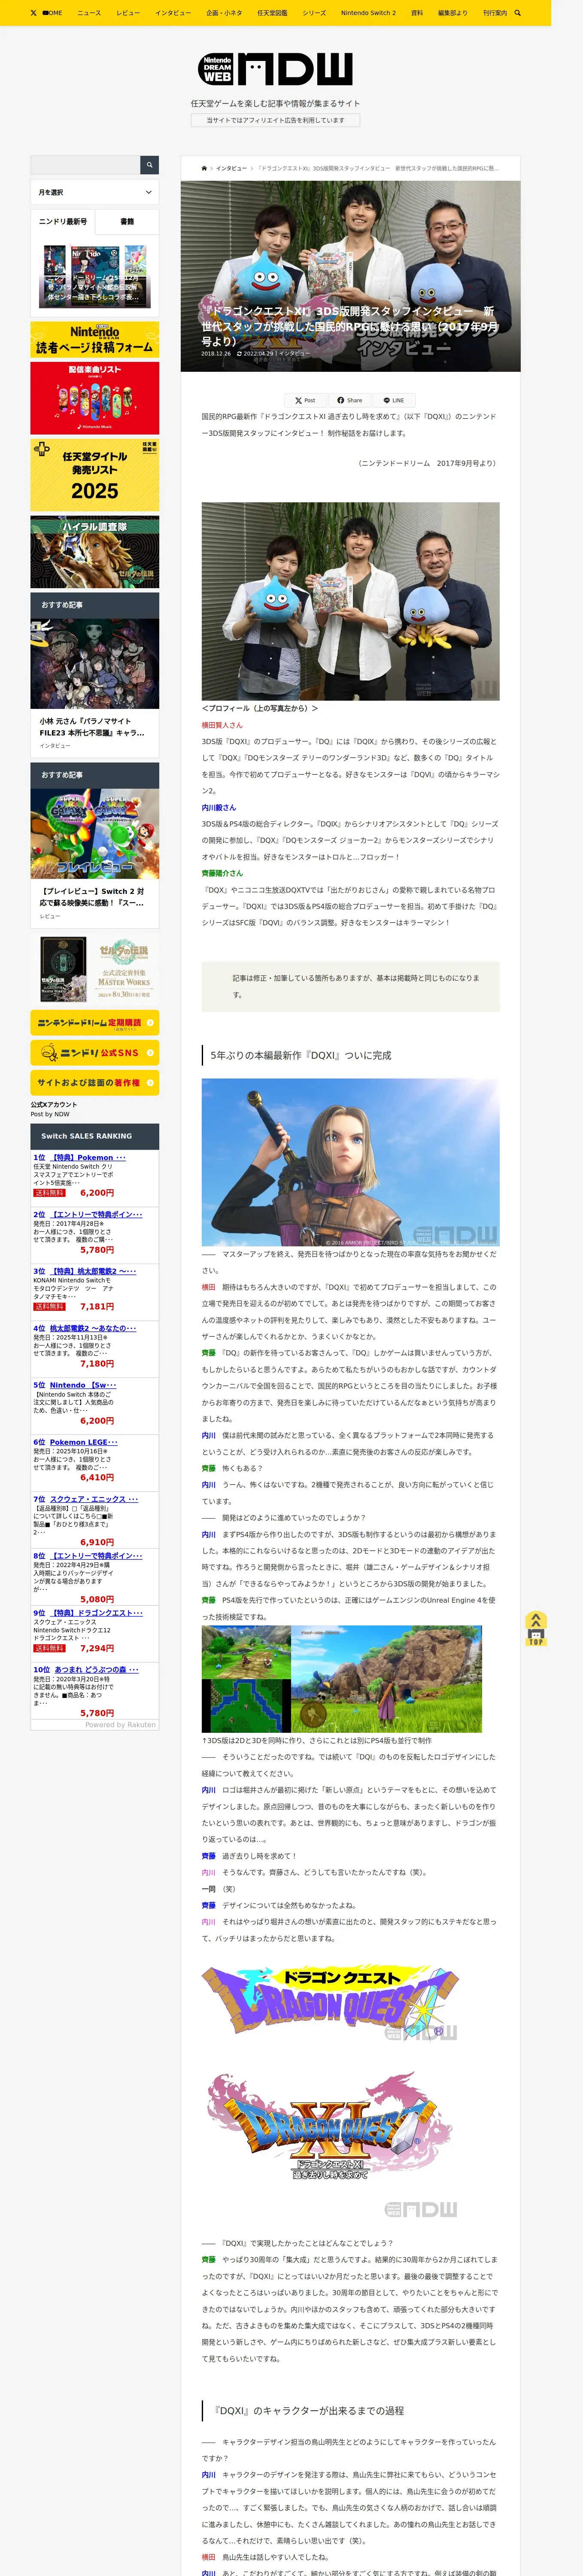583x2576 pixels.
Task: Select the ニンドリ最新号 tab
Action: coord(63,221)
